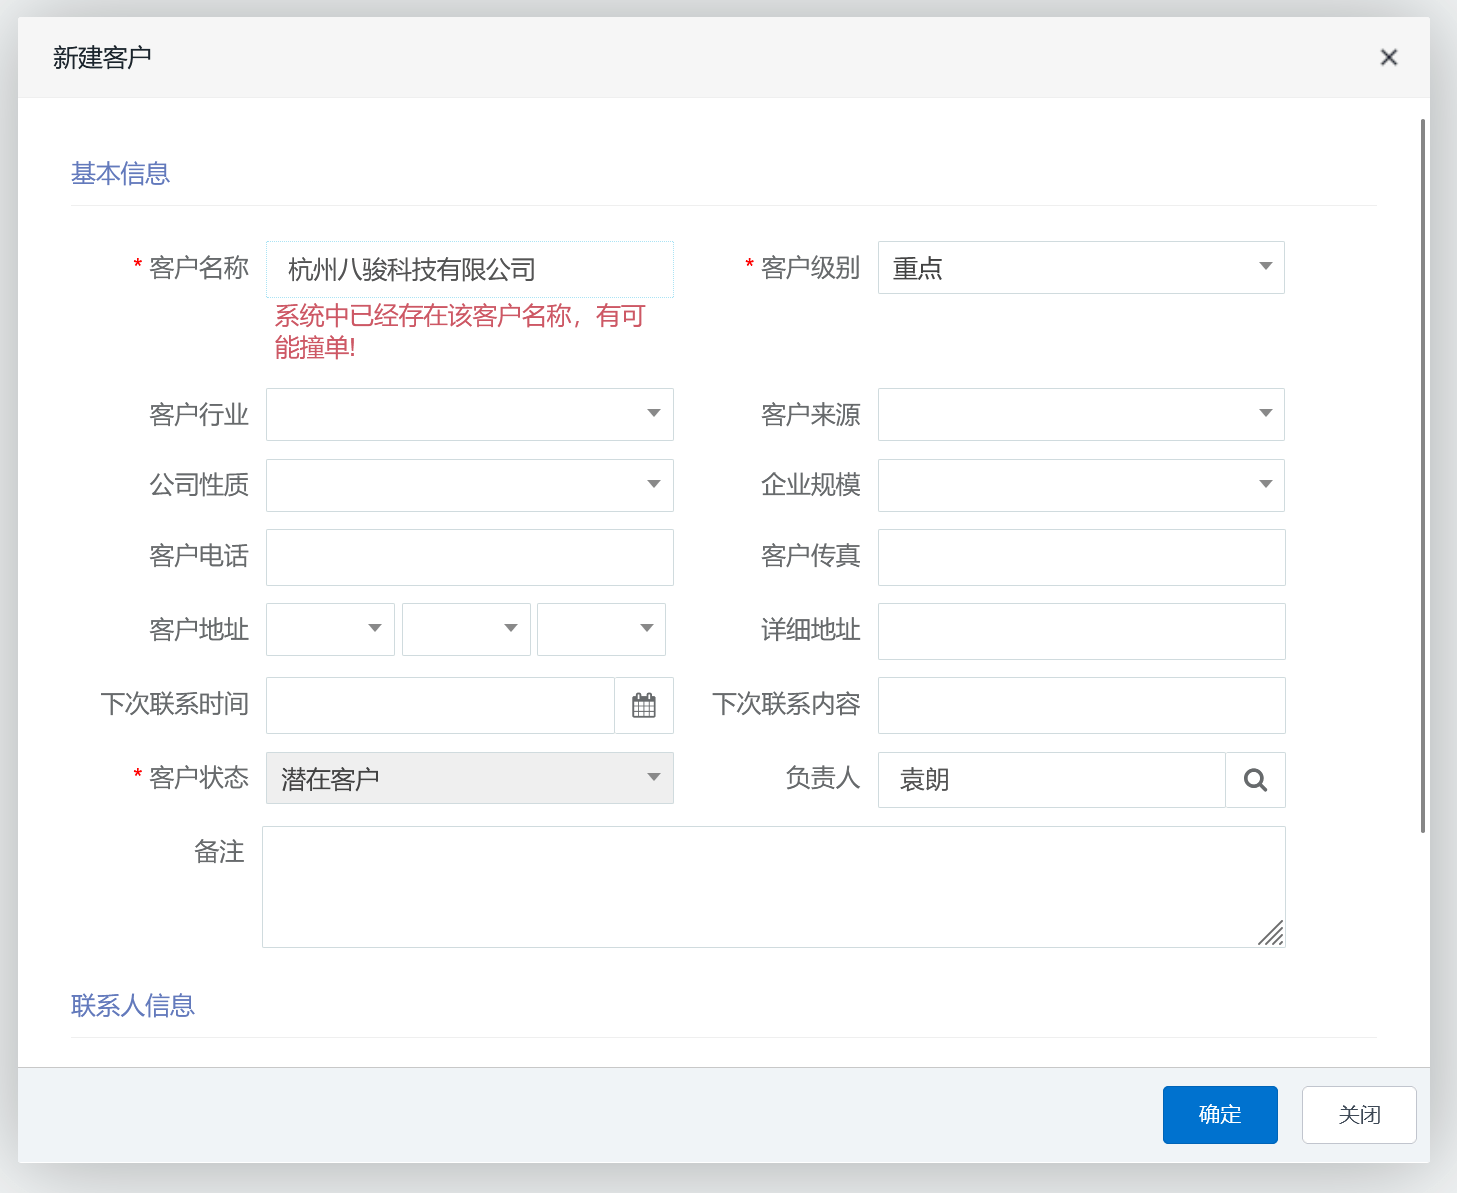Click the expand arrow of 客户来源
This screenshot has width=1457, height=1193.
[x=1264, y=414]
